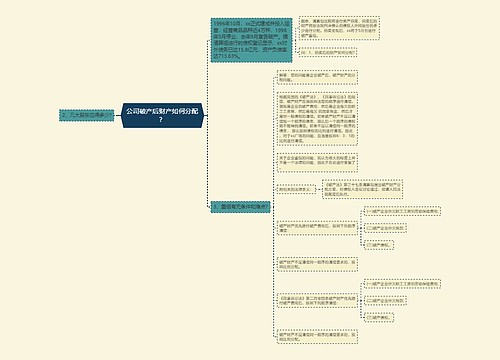Click the upper (三)破产债权 node
This screenshot has height=360, width=500.
[379, 245]
